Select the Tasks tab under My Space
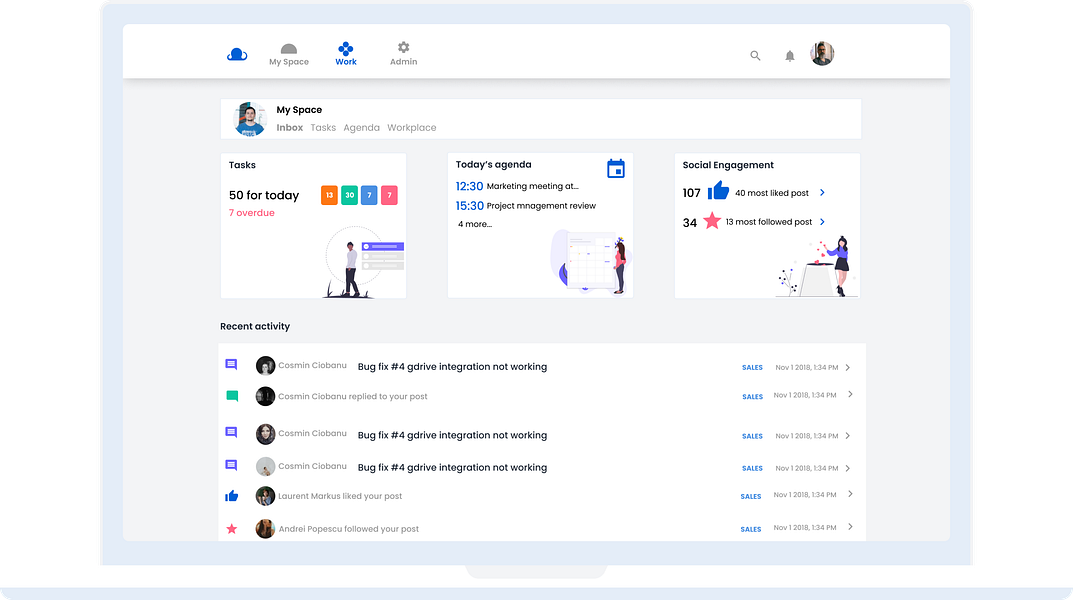Screen dimensions: 1073x600 [x=323, y=128]
